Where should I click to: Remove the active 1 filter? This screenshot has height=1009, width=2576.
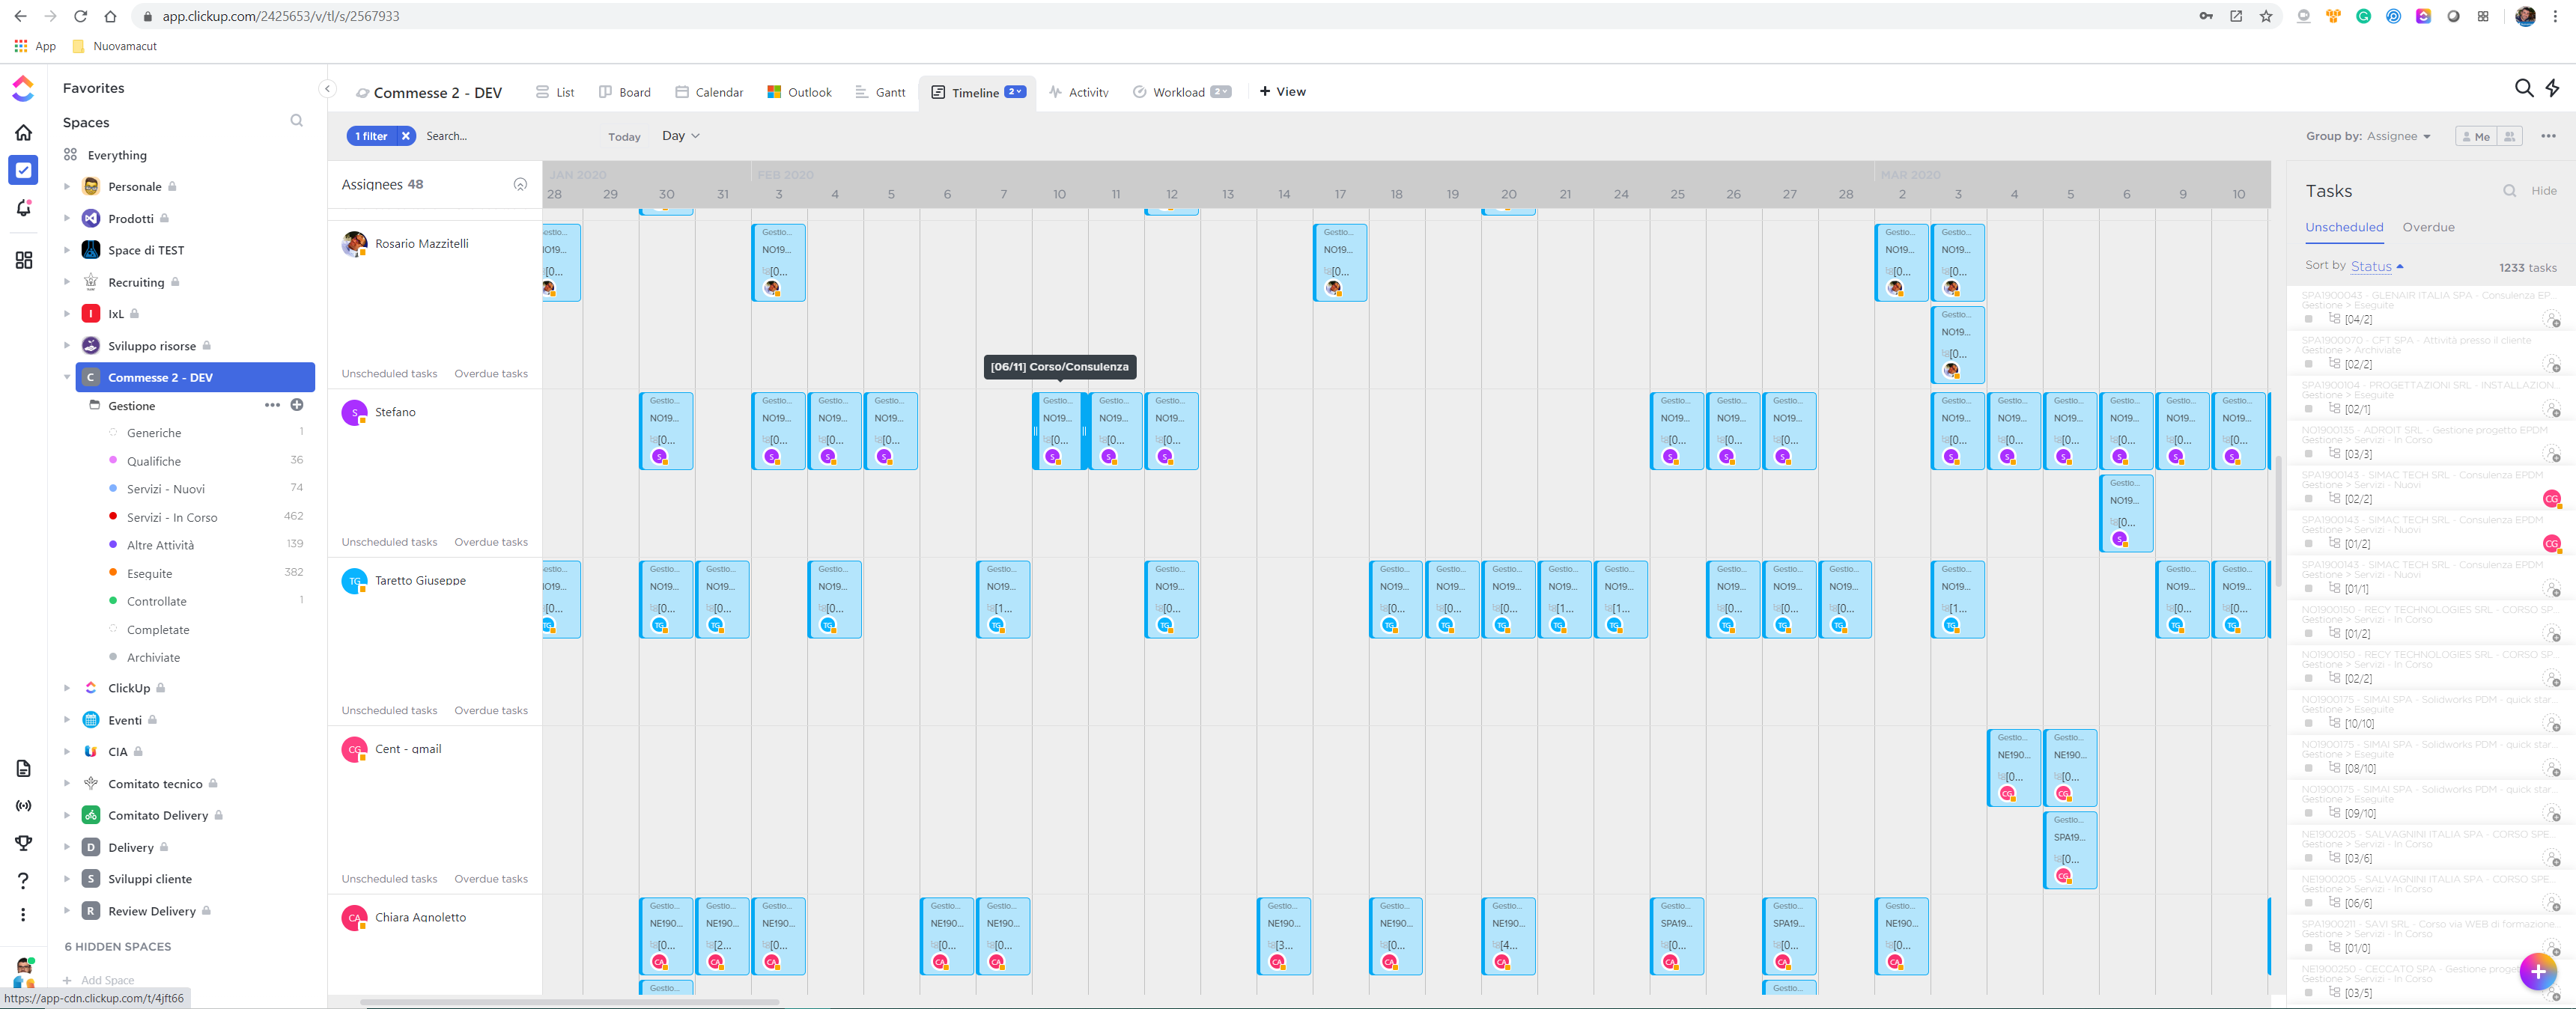(x=405, y=136)
